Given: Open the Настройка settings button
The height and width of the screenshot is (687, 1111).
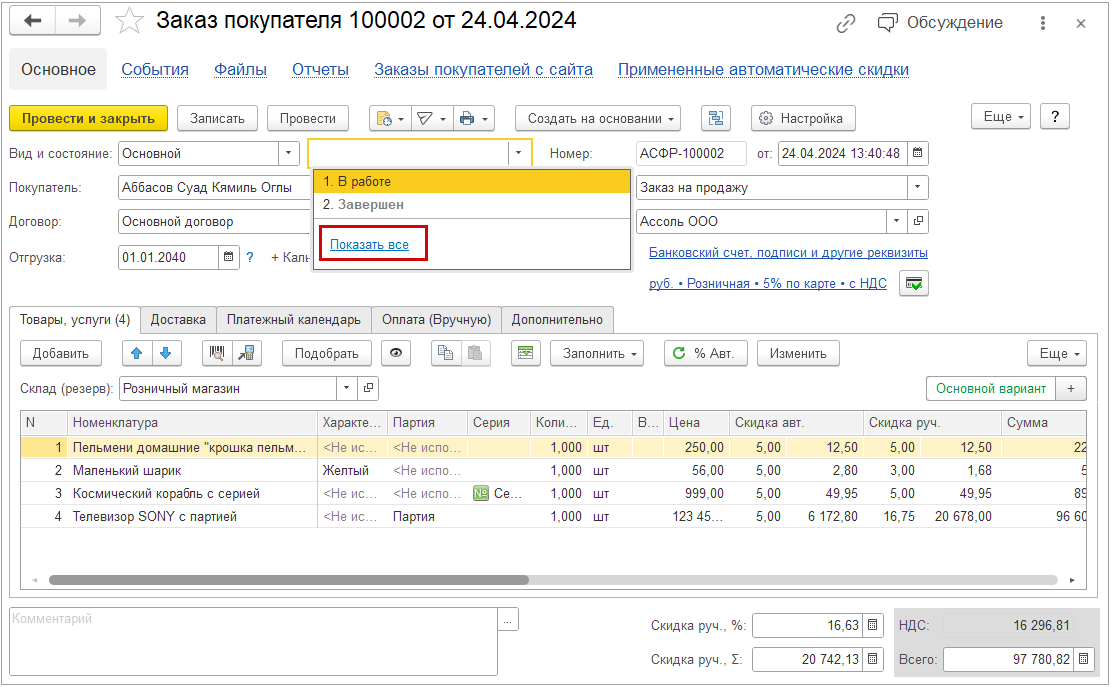Looking at the screenshot, I should point(803,118).
